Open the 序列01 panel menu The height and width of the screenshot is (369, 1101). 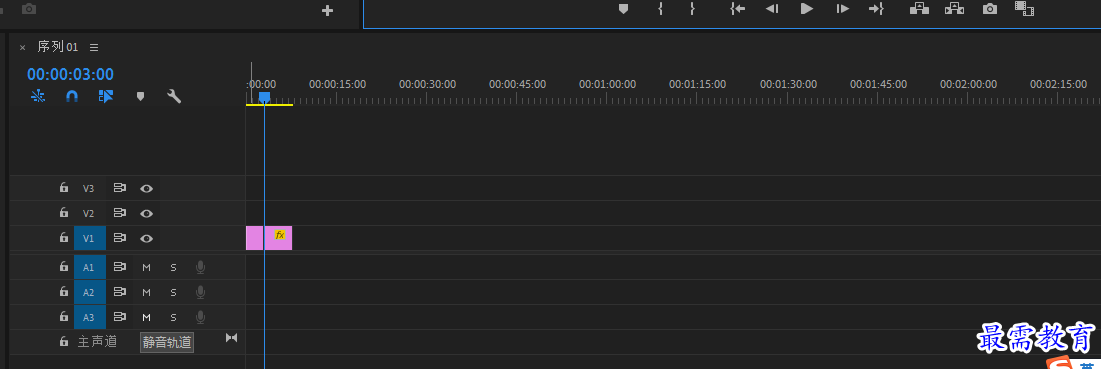click(94, 48)
